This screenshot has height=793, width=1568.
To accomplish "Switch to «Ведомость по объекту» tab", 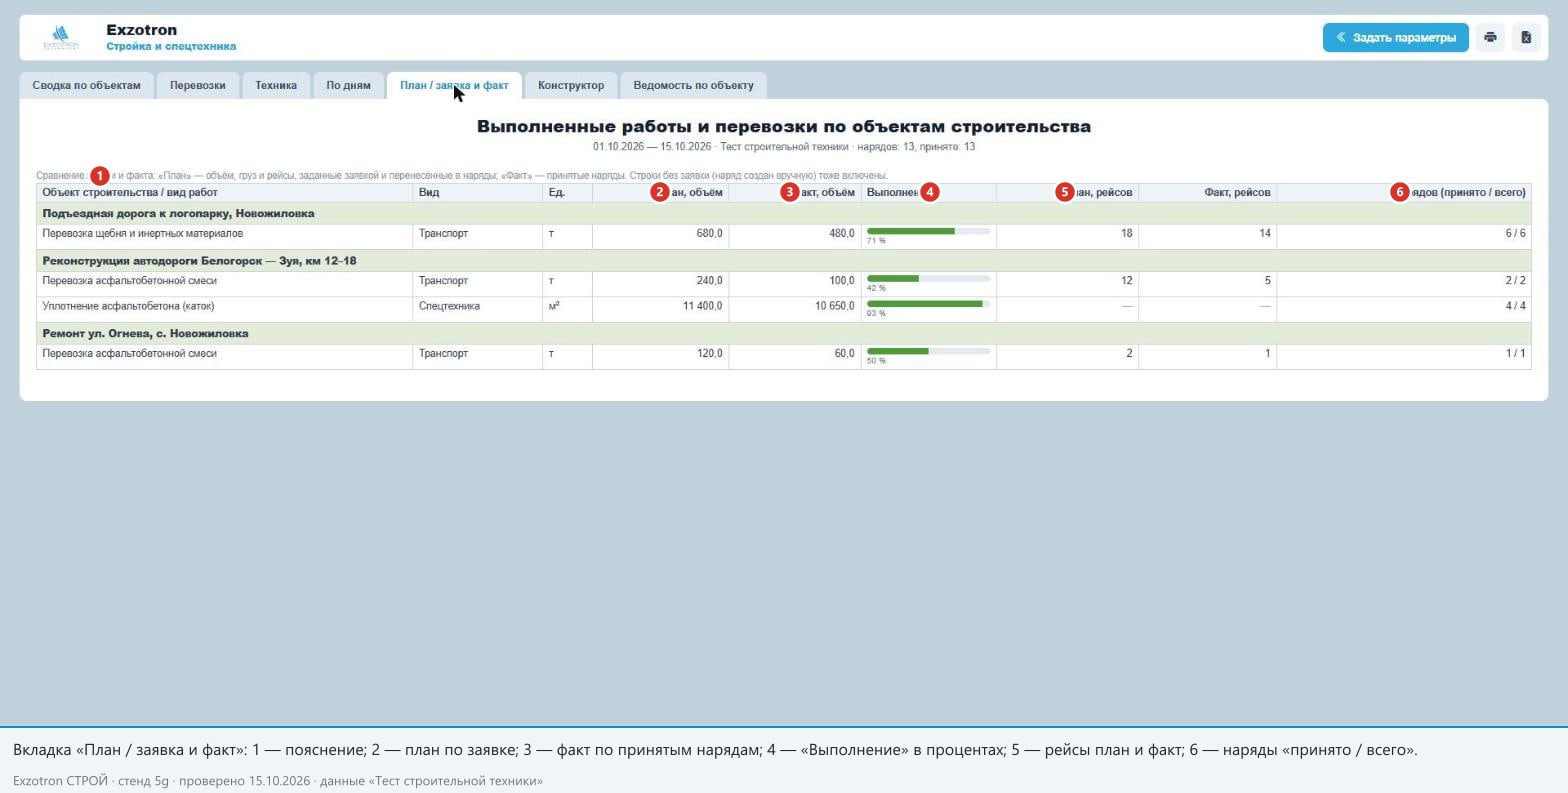I will pyautogui.click(x=693, y=85).
